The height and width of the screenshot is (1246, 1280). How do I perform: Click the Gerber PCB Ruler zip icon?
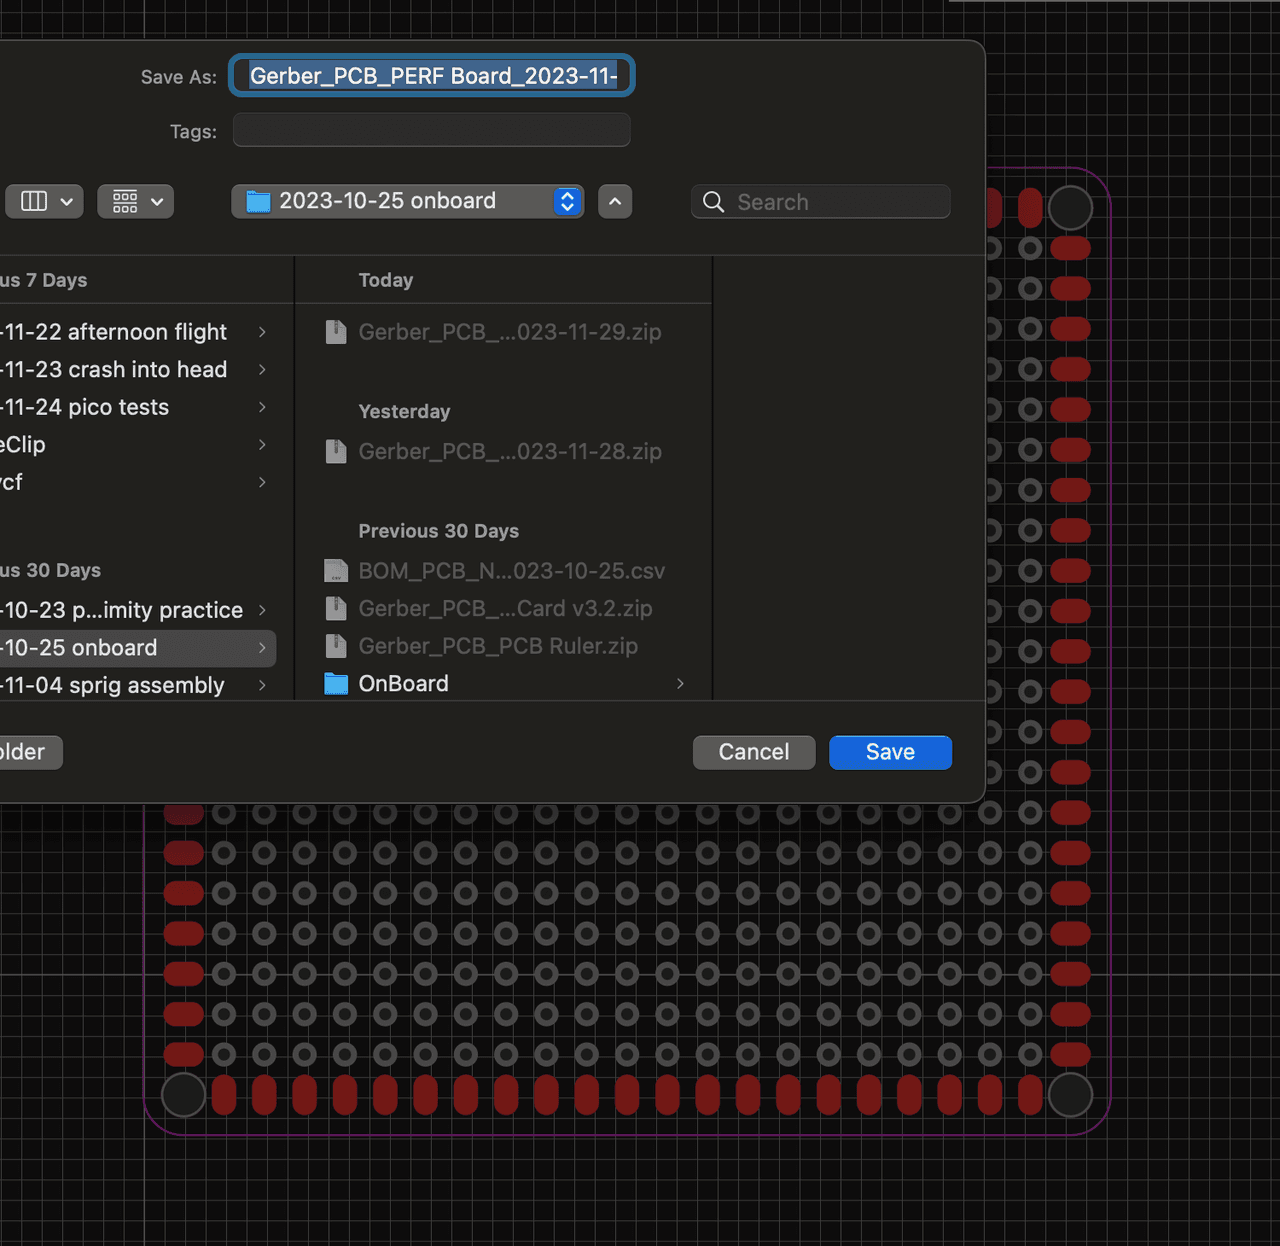[x=336, y=646]
